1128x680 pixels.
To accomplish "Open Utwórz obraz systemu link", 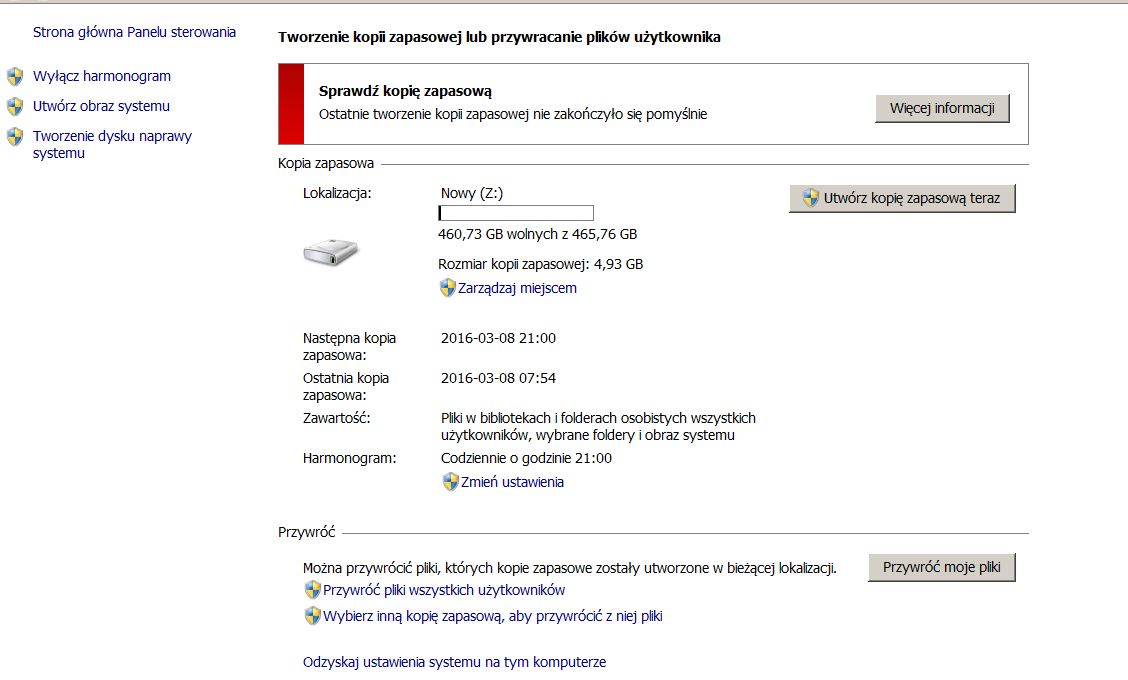I will [x=101, y=106].
